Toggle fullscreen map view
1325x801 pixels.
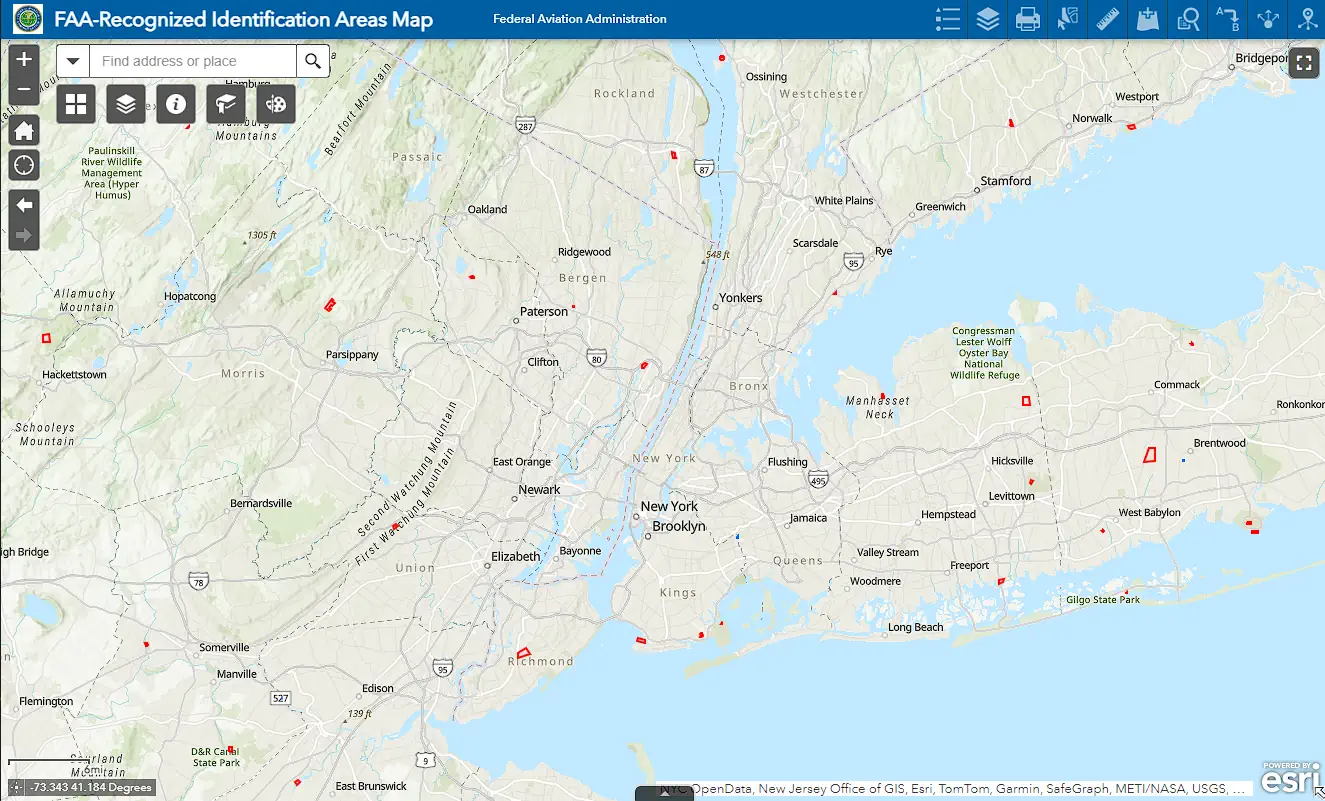pos(1304,62)
